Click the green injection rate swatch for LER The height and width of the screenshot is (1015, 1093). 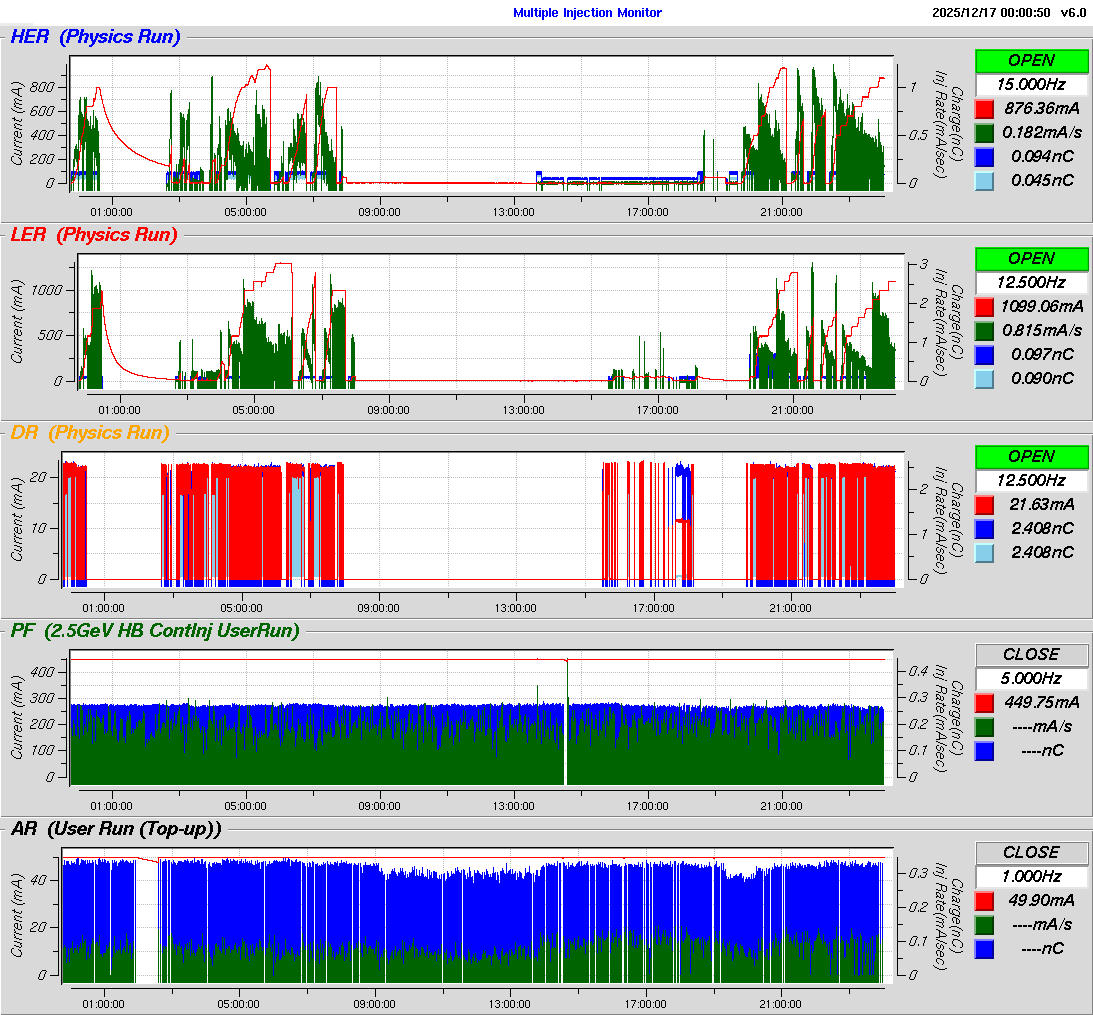[984, 330]
